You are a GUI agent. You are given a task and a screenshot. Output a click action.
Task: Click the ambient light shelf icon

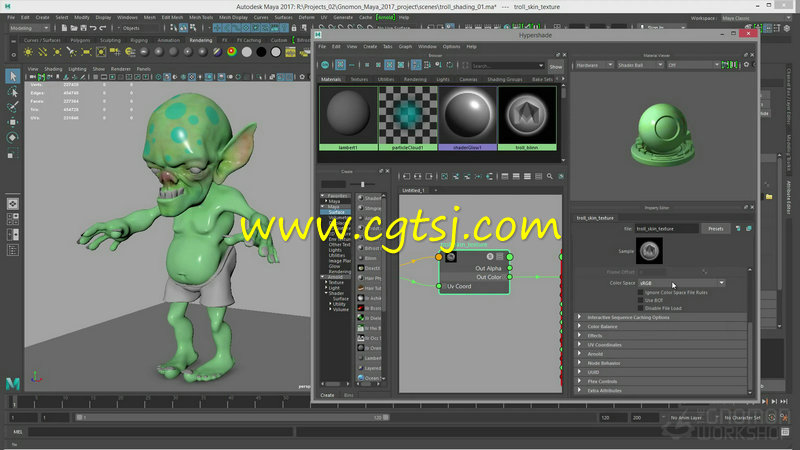(29, 52)
